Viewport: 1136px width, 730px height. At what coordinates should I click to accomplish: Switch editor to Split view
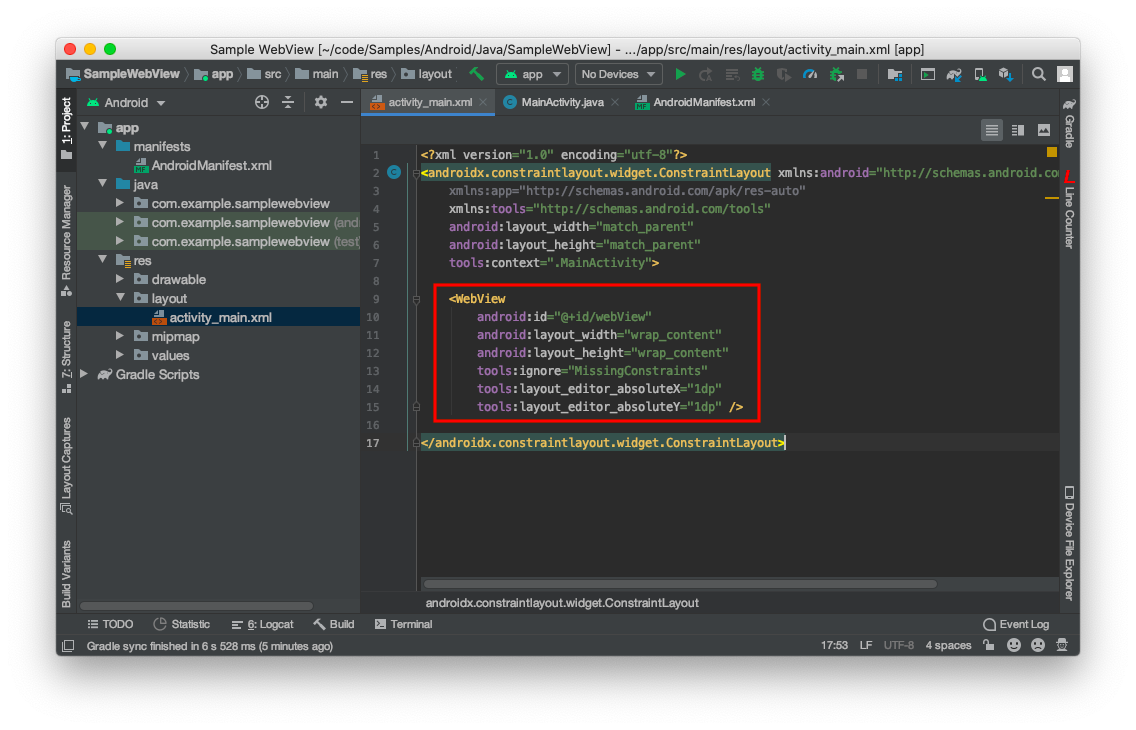click(1018, 130)
